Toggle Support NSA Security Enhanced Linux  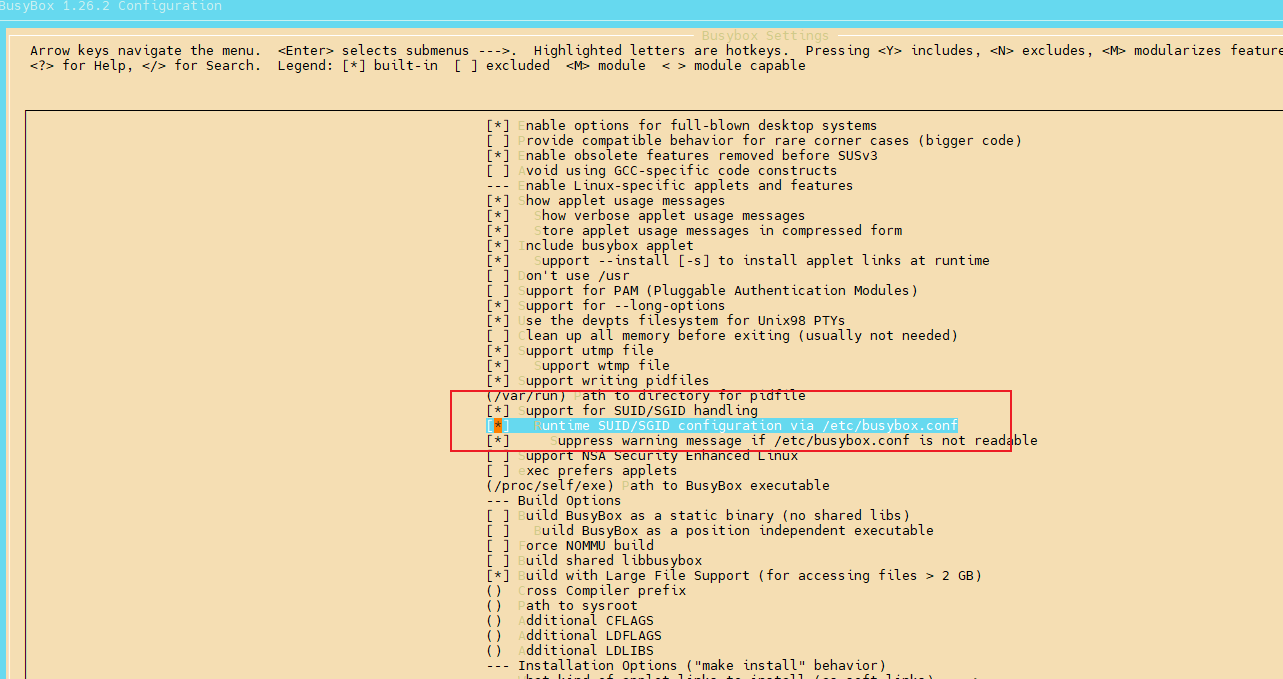tap(641, 455)
